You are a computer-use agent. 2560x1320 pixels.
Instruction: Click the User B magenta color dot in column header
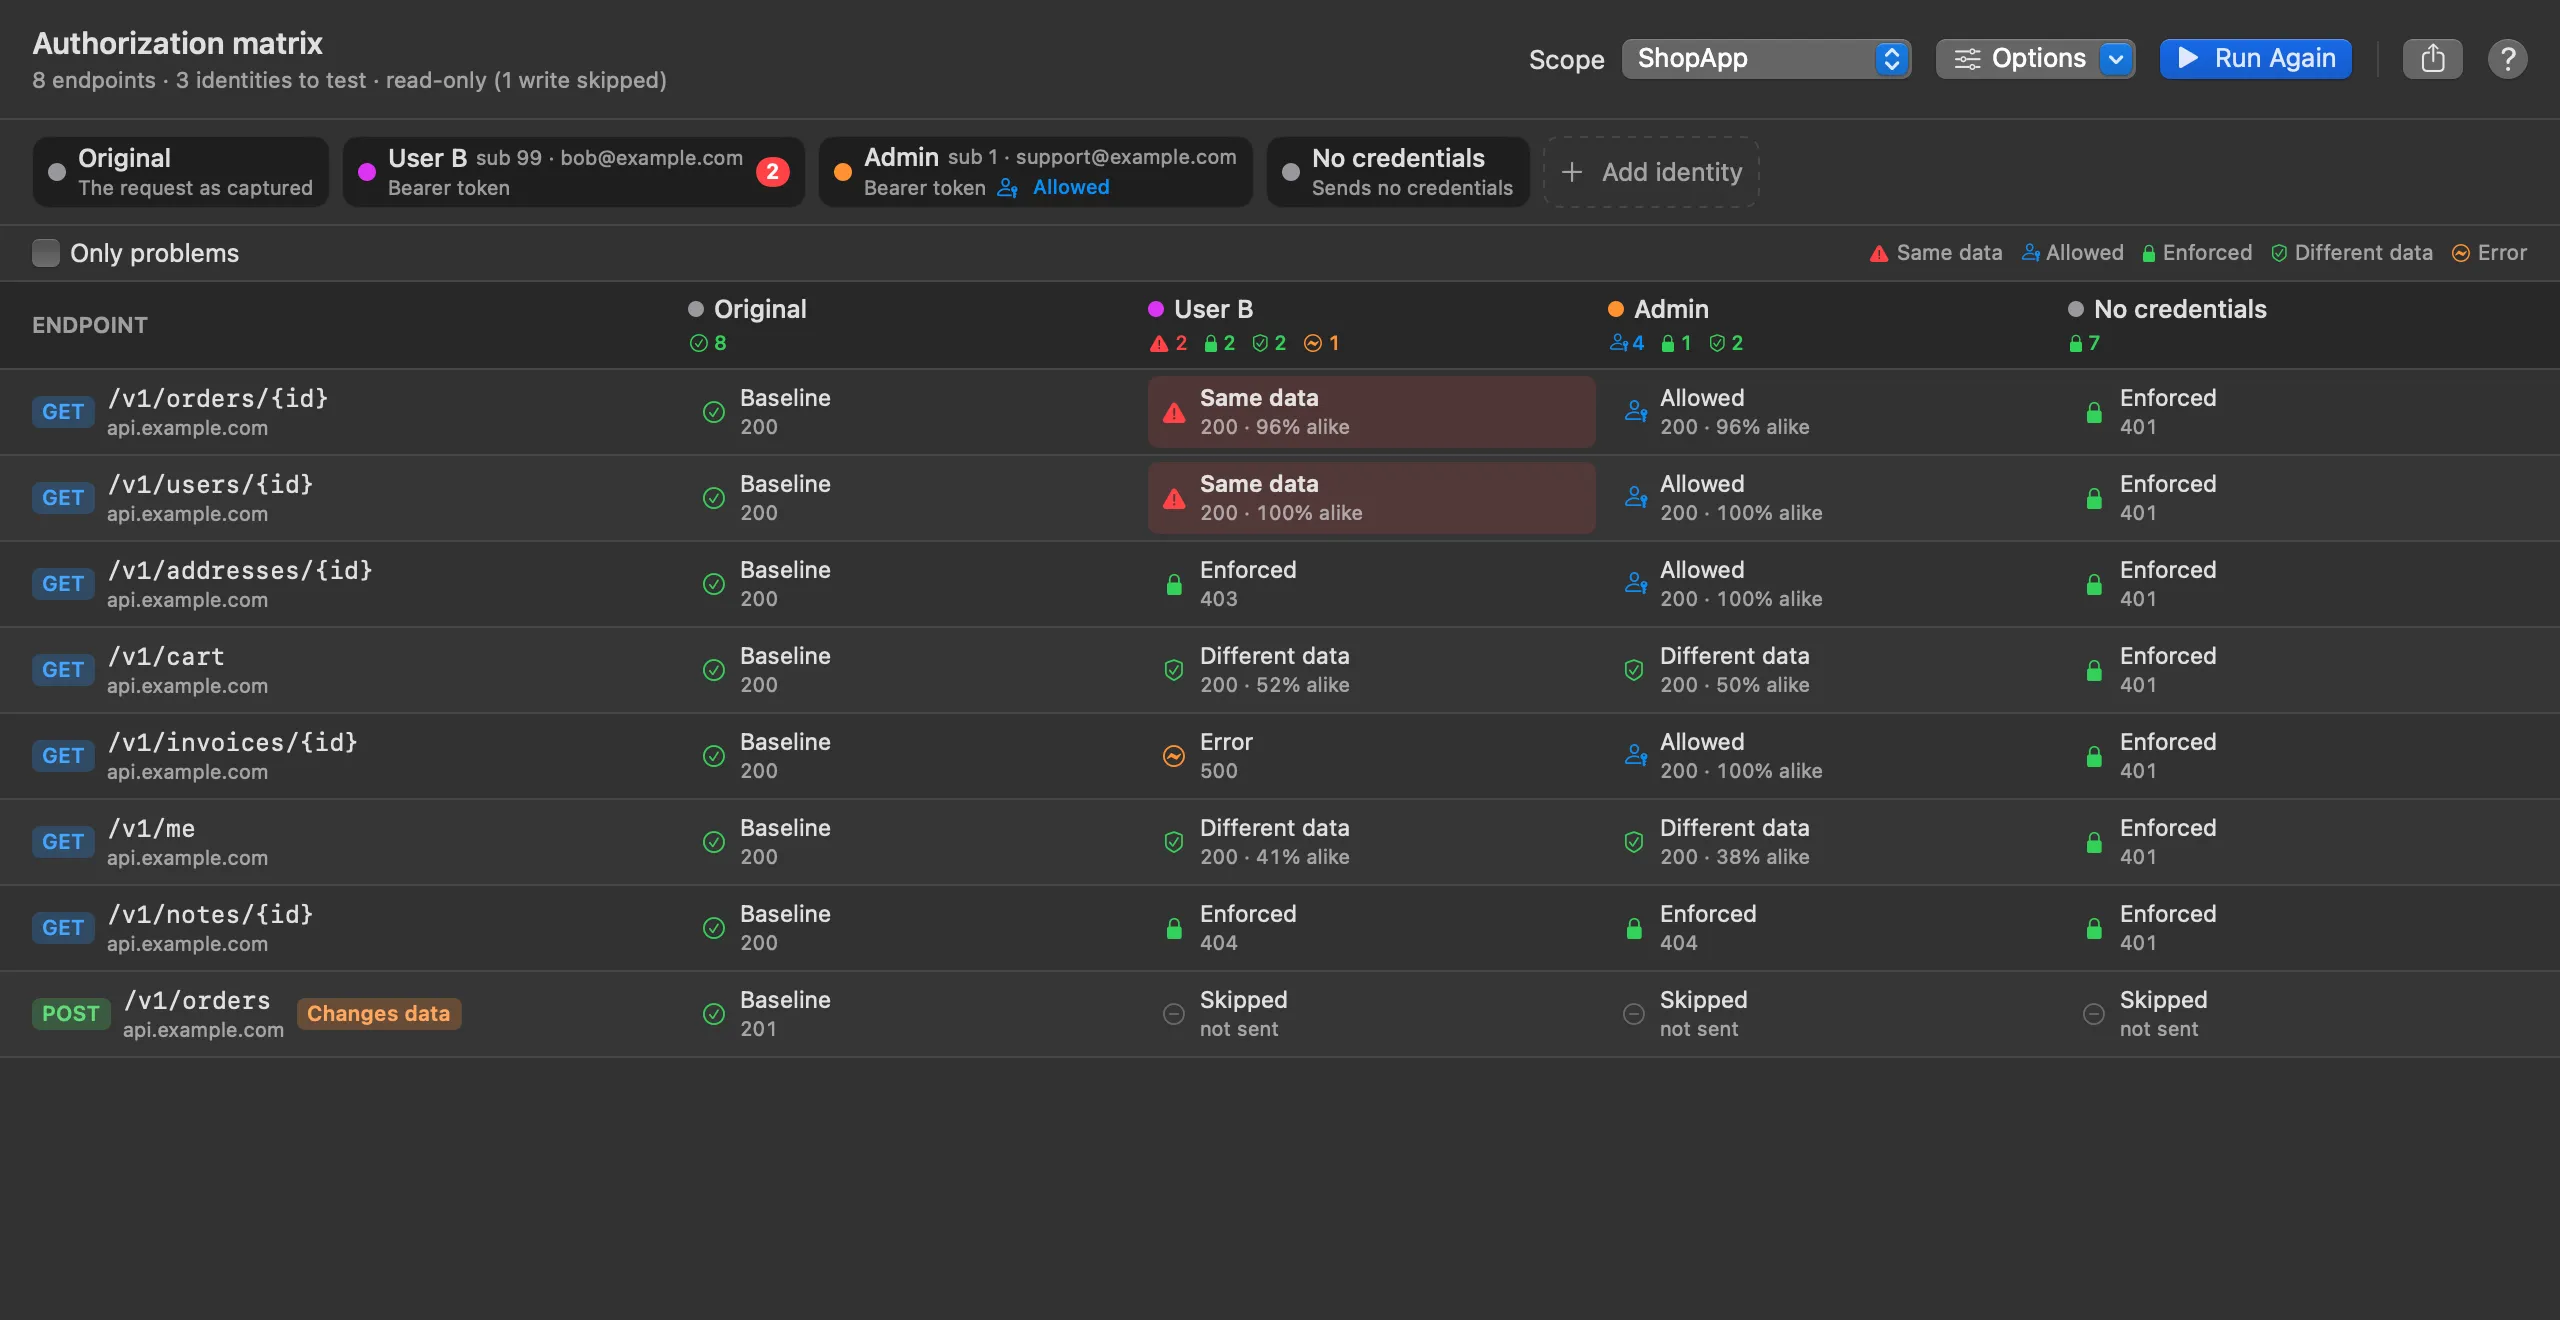point(1156,309)
